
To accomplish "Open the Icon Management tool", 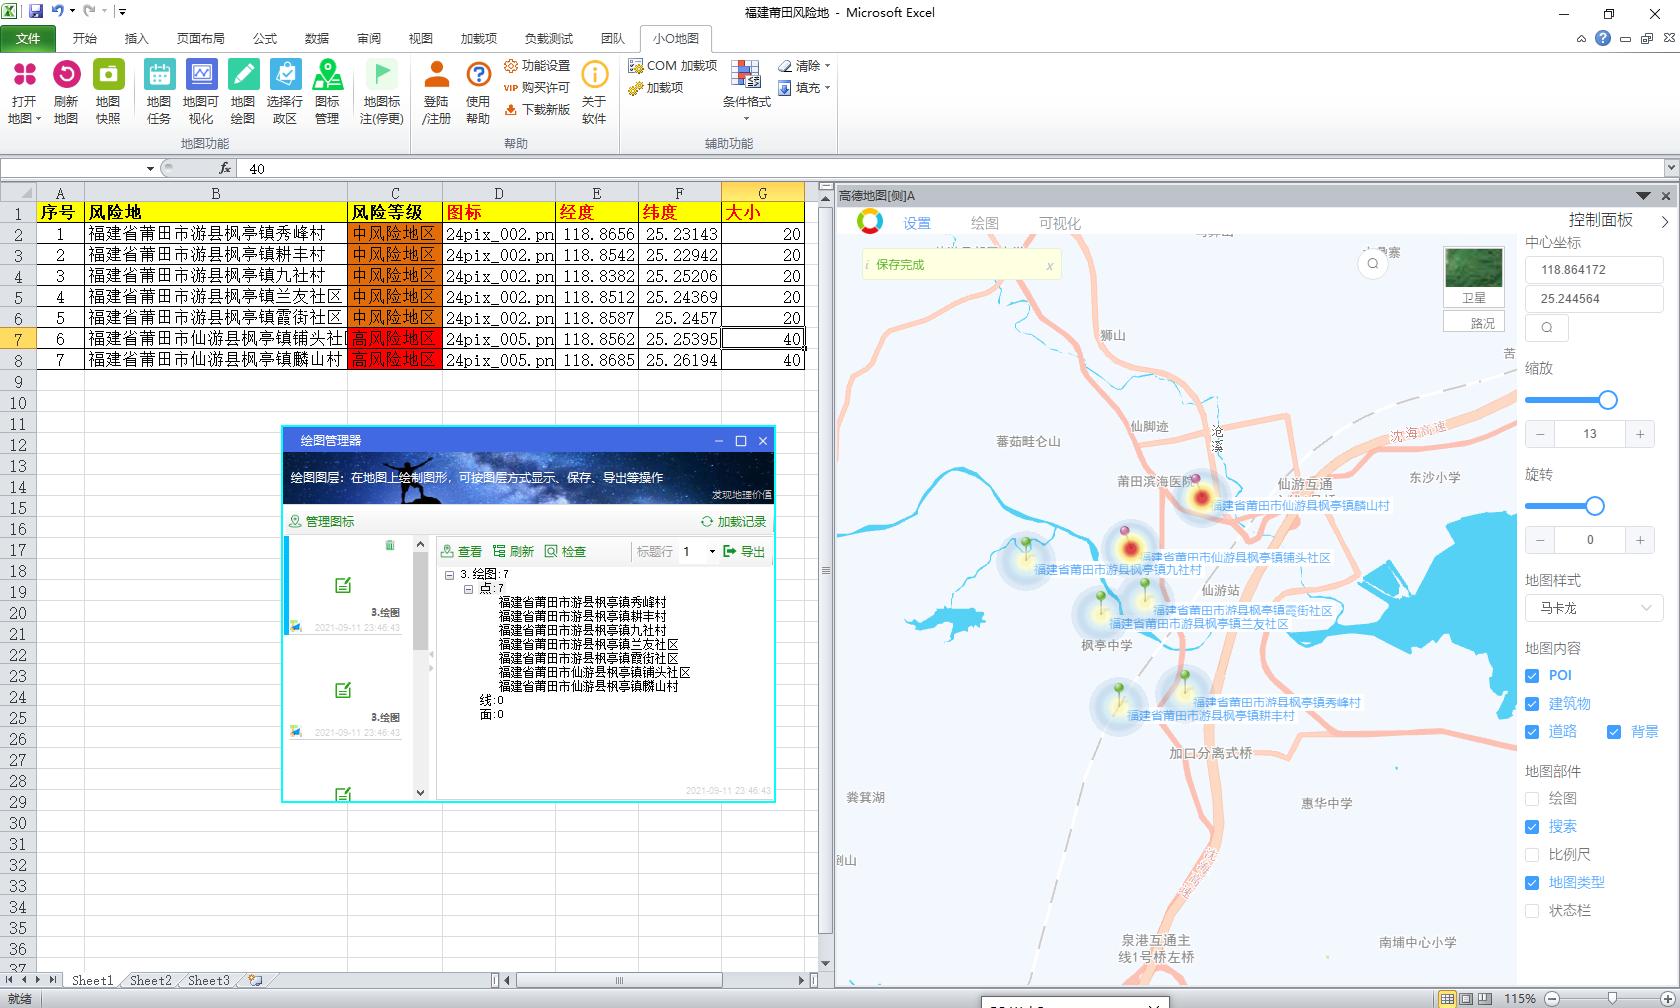I will [327, 75].
